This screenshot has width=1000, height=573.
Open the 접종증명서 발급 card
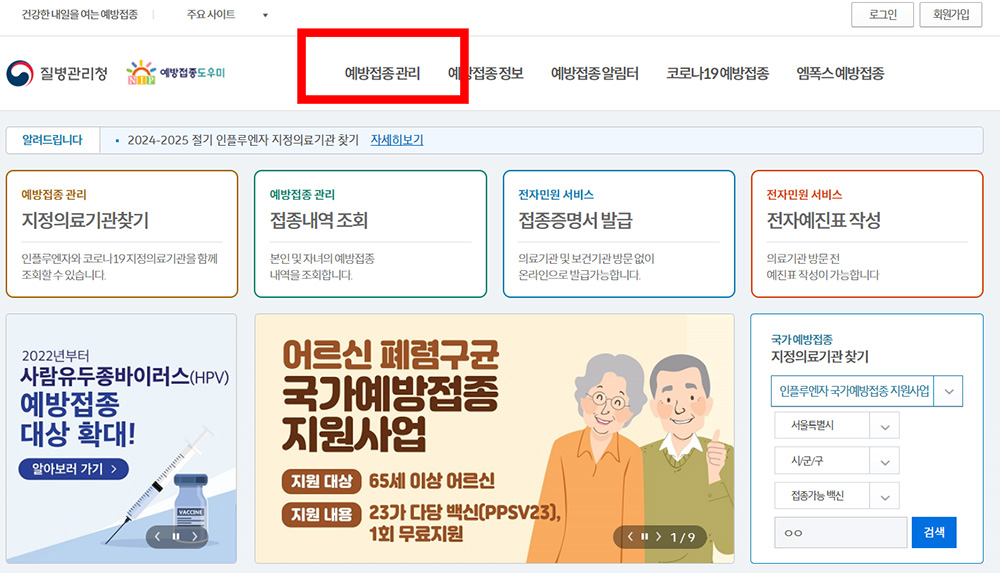click(x=619, y=234)
